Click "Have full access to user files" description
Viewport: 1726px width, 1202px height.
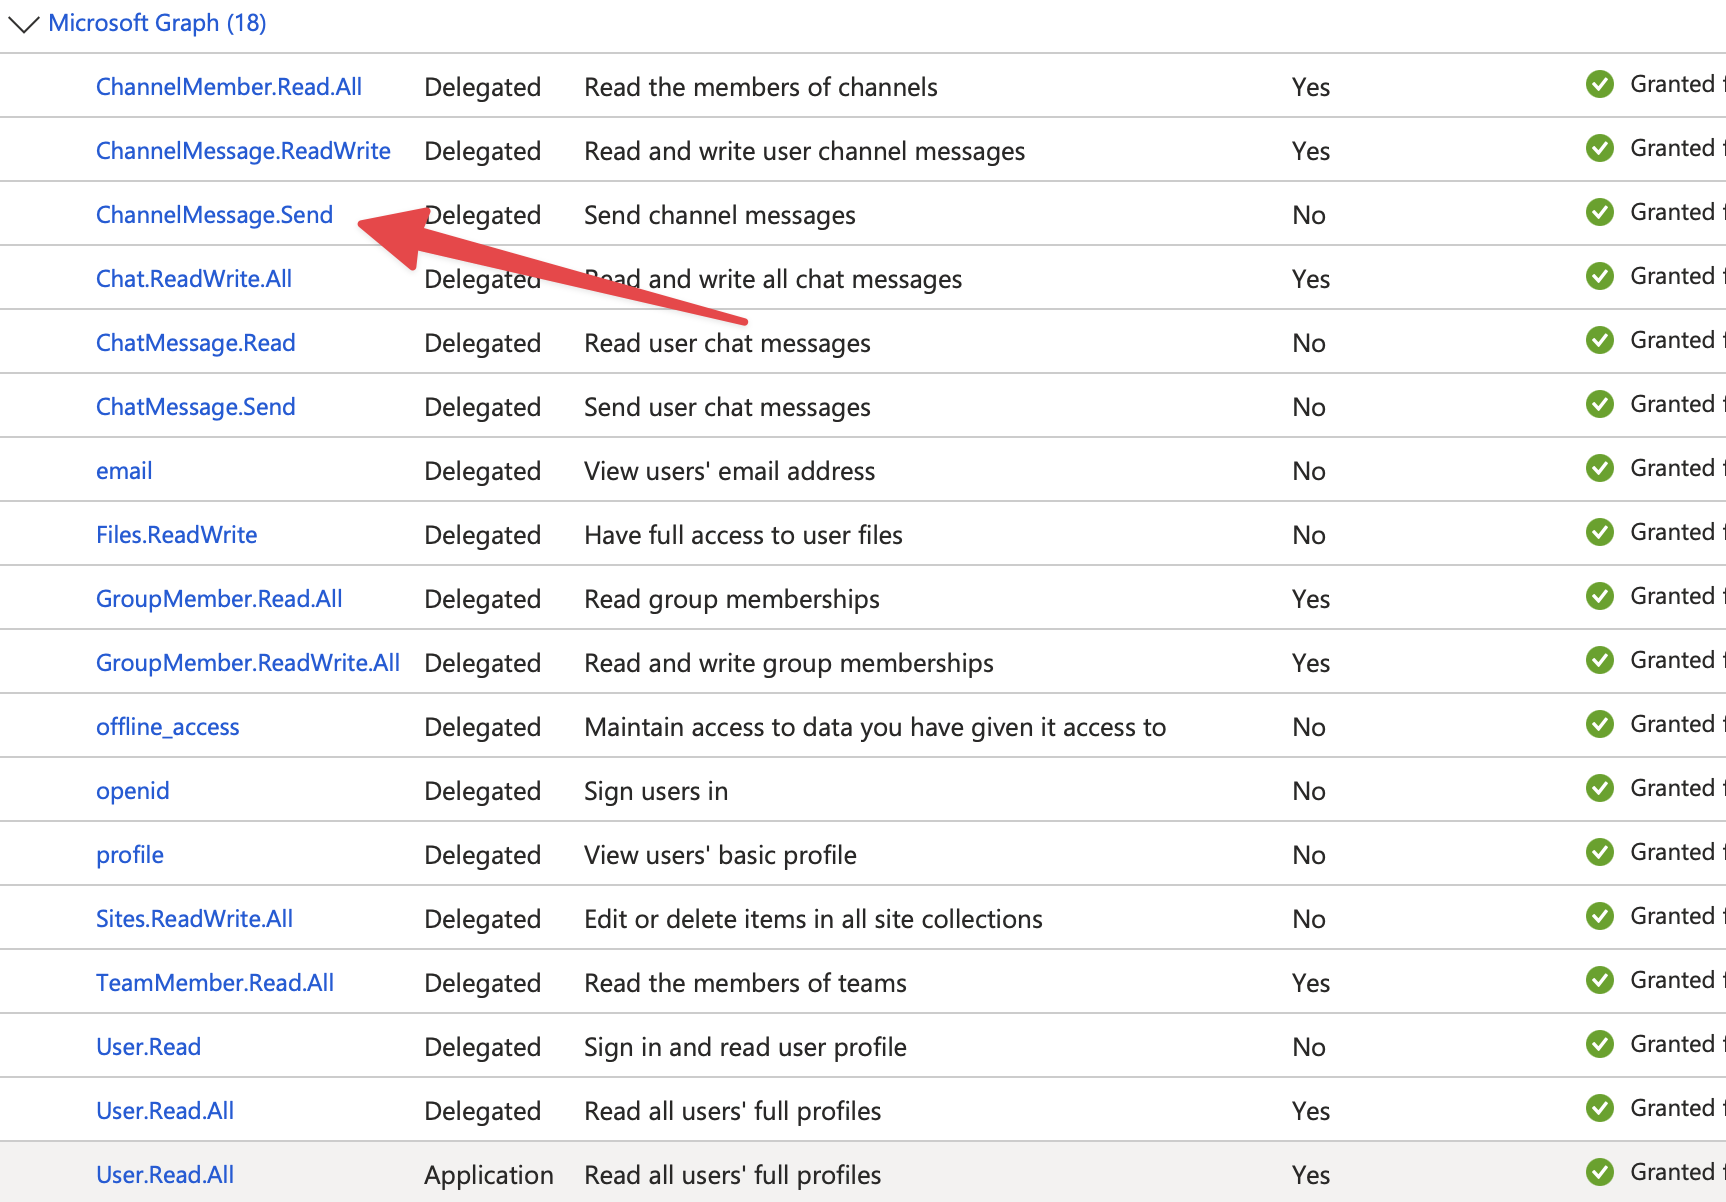(x=744, y=535)
